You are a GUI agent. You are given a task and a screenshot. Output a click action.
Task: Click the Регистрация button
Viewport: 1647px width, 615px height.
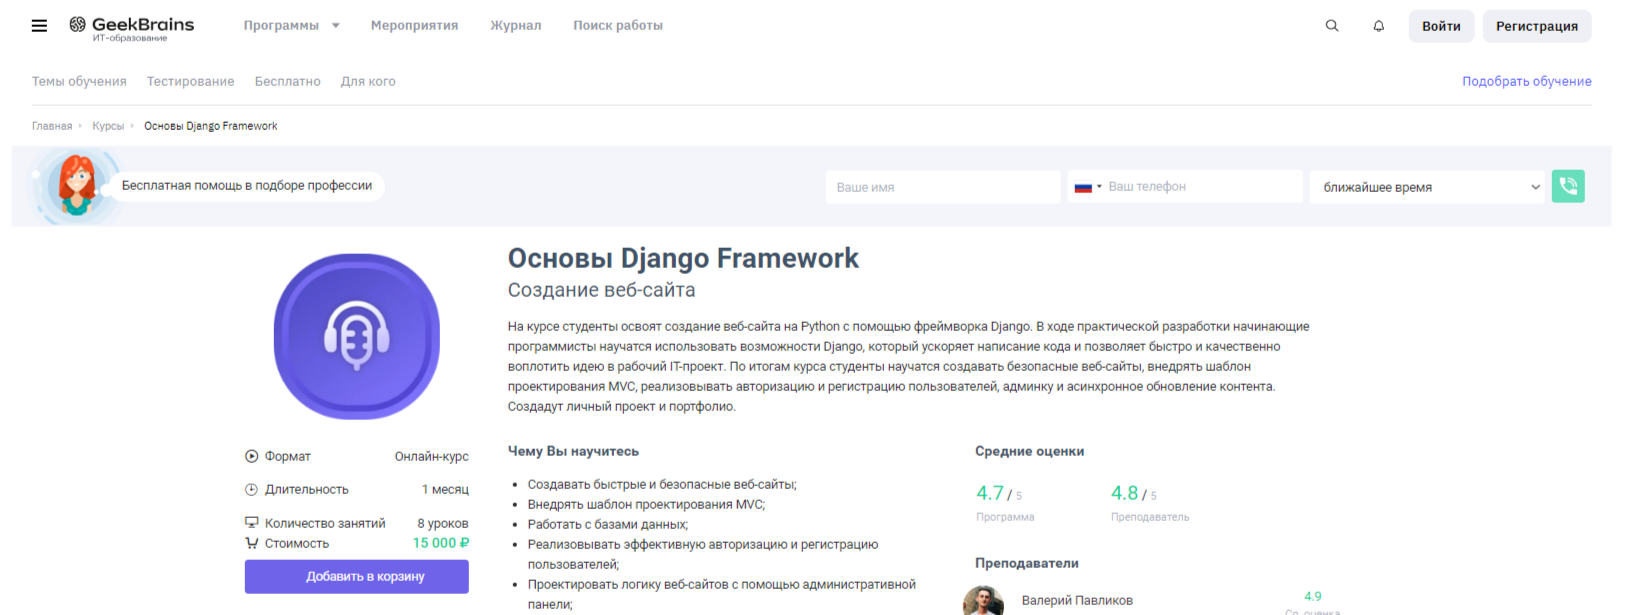click(1537, 26)
